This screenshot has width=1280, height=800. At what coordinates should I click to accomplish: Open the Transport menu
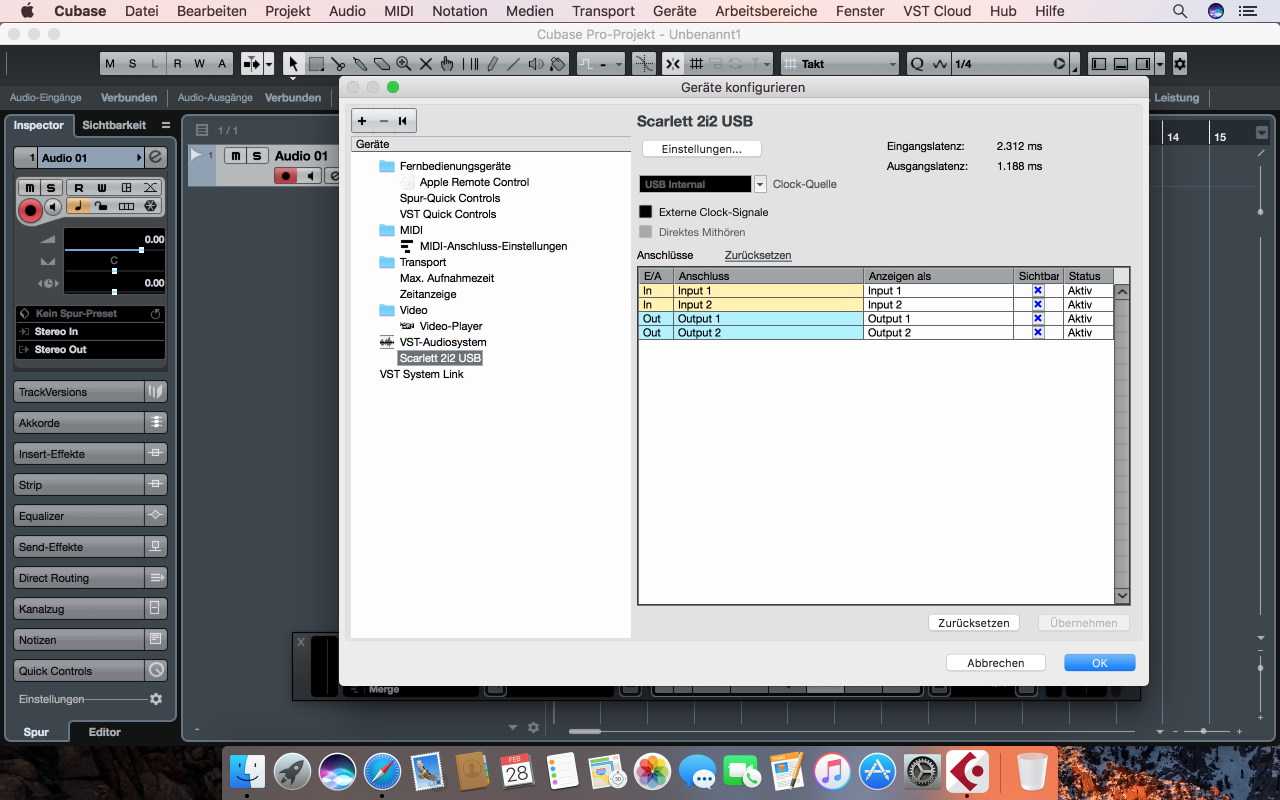pyautogui.click(x=603, y=11)
